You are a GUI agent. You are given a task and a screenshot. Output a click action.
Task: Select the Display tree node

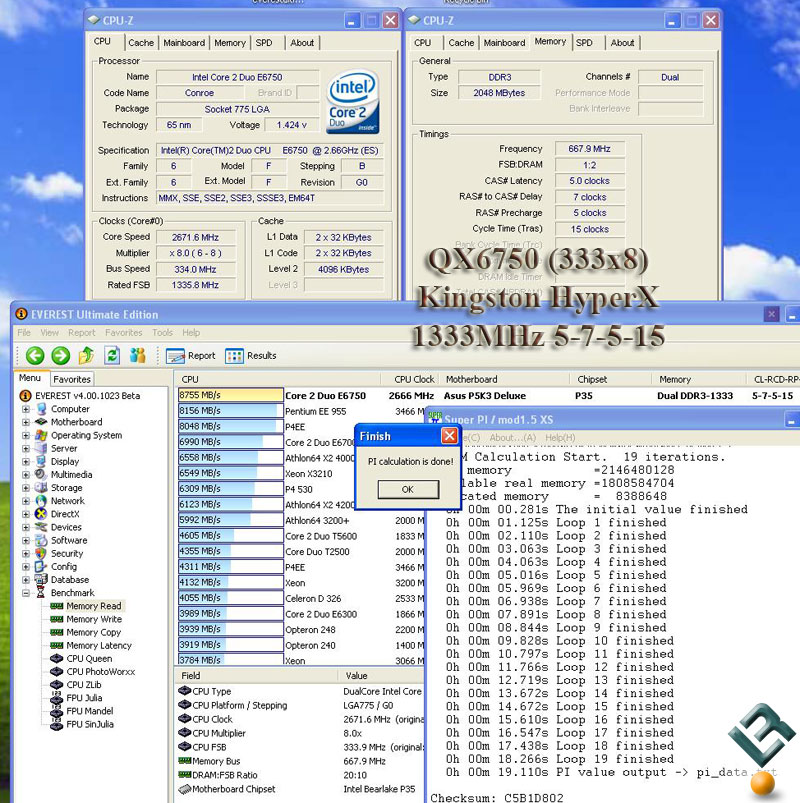(x=65, y=461)
